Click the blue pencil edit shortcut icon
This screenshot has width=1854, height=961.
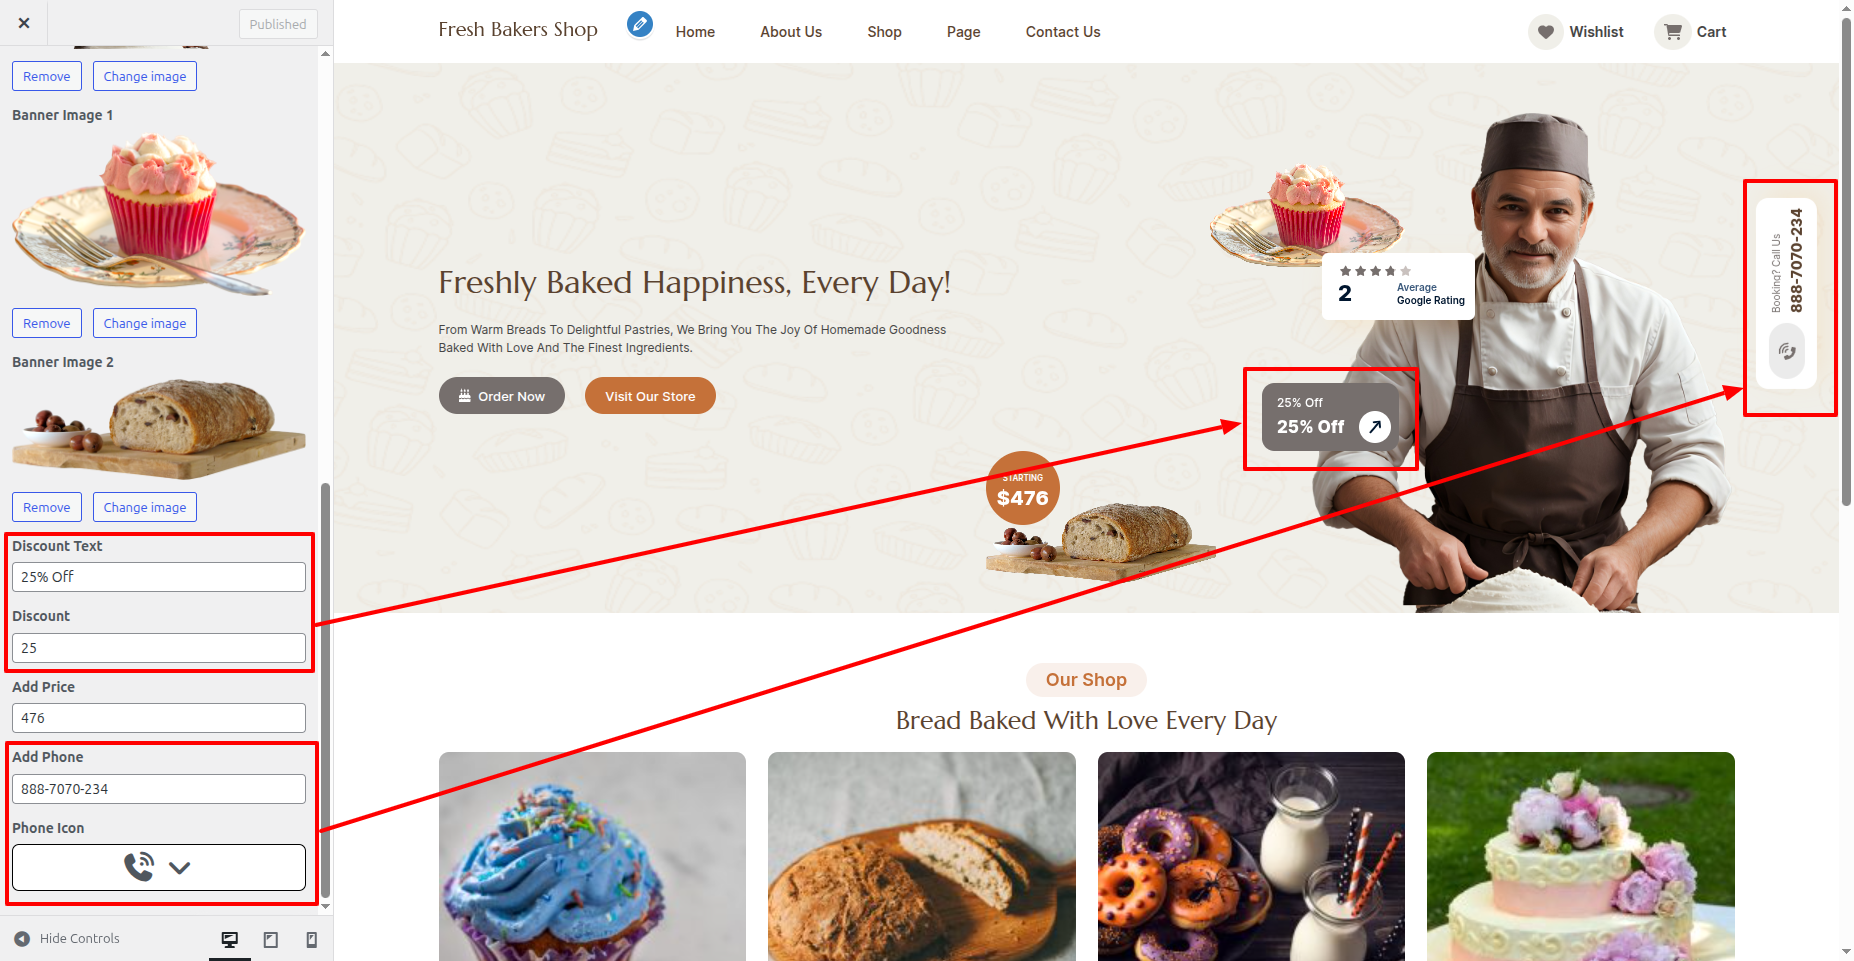coord(640,24)
